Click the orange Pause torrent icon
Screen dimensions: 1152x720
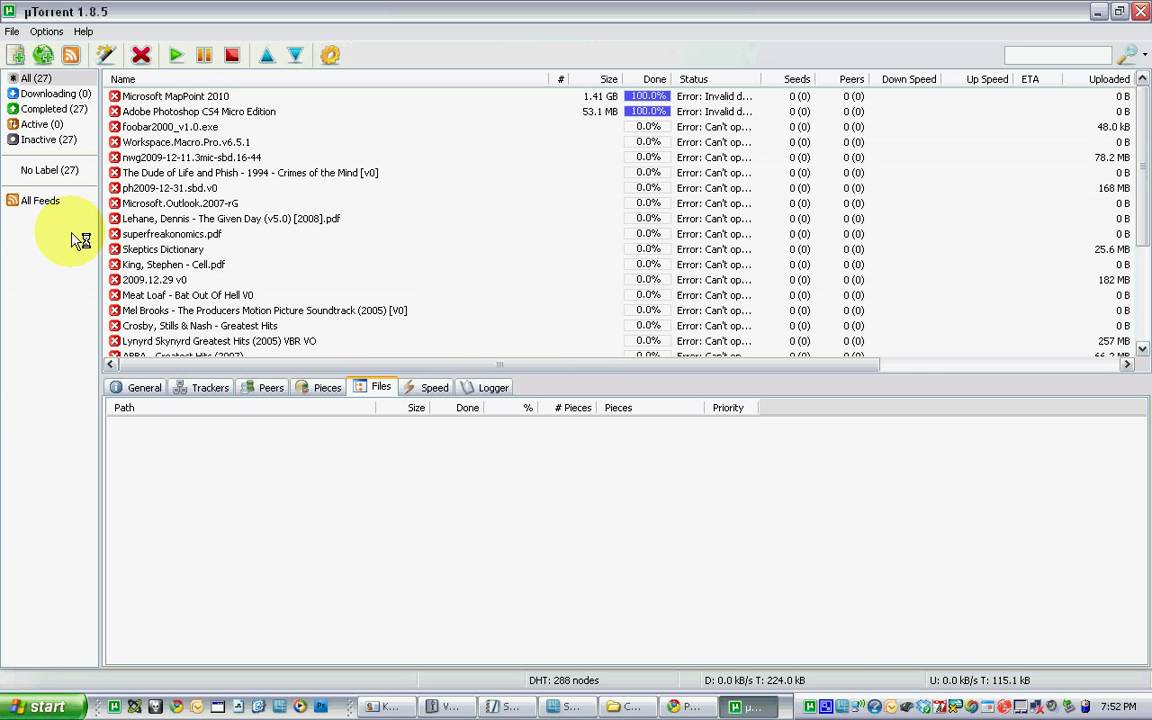(204, 55)
